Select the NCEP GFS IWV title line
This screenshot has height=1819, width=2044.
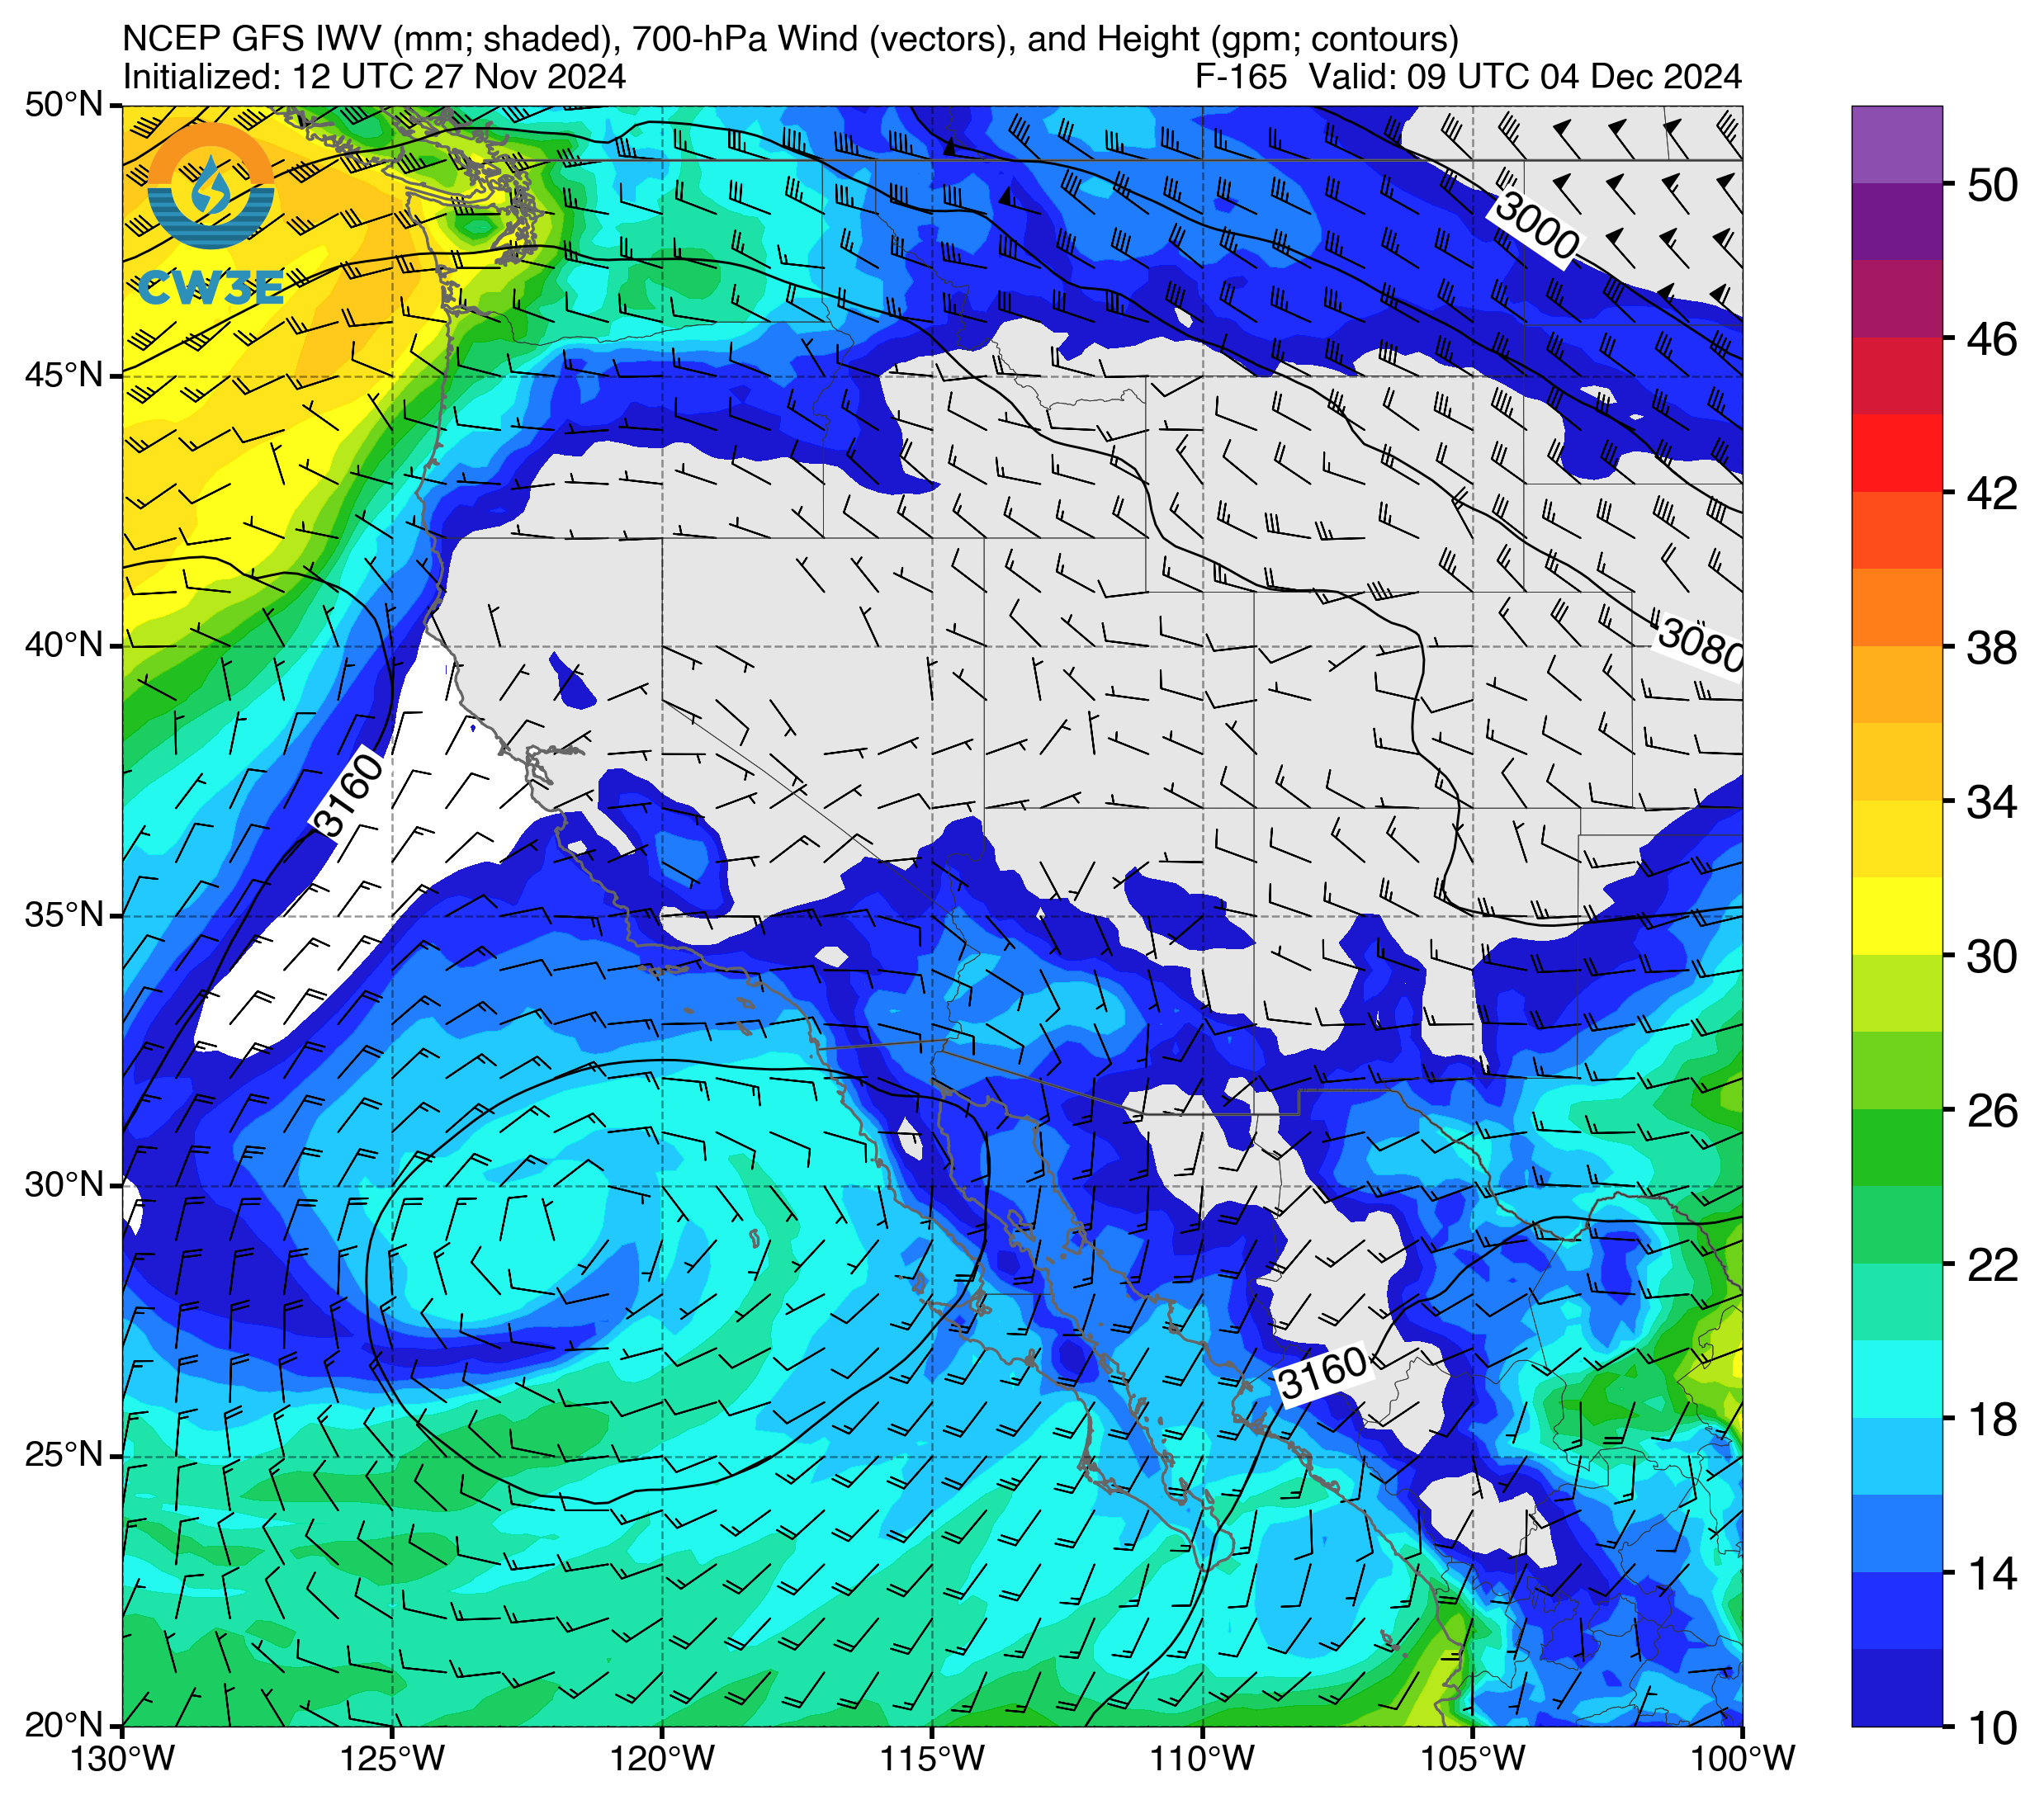coord(790,39)
